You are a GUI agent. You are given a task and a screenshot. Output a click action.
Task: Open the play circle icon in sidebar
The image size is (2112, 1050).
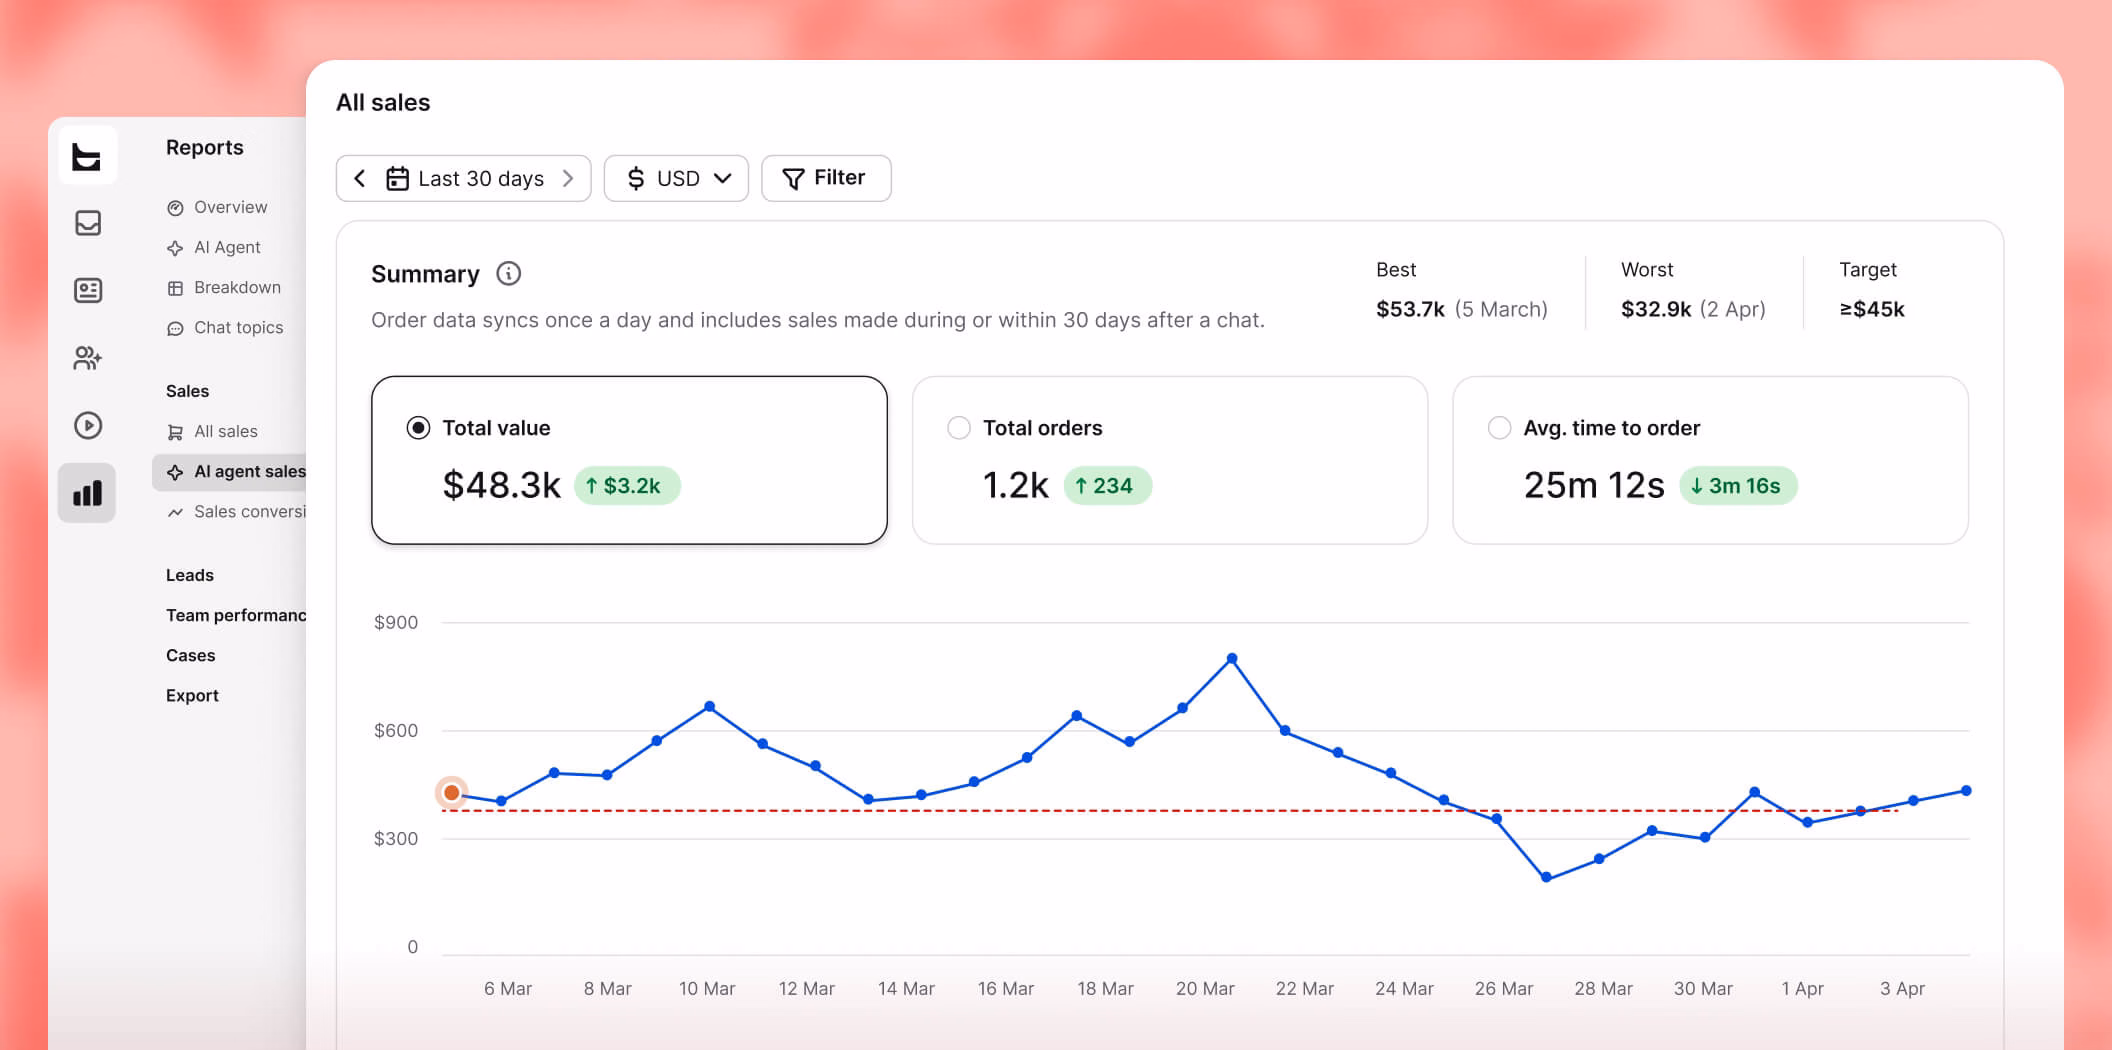click(88, 425)
